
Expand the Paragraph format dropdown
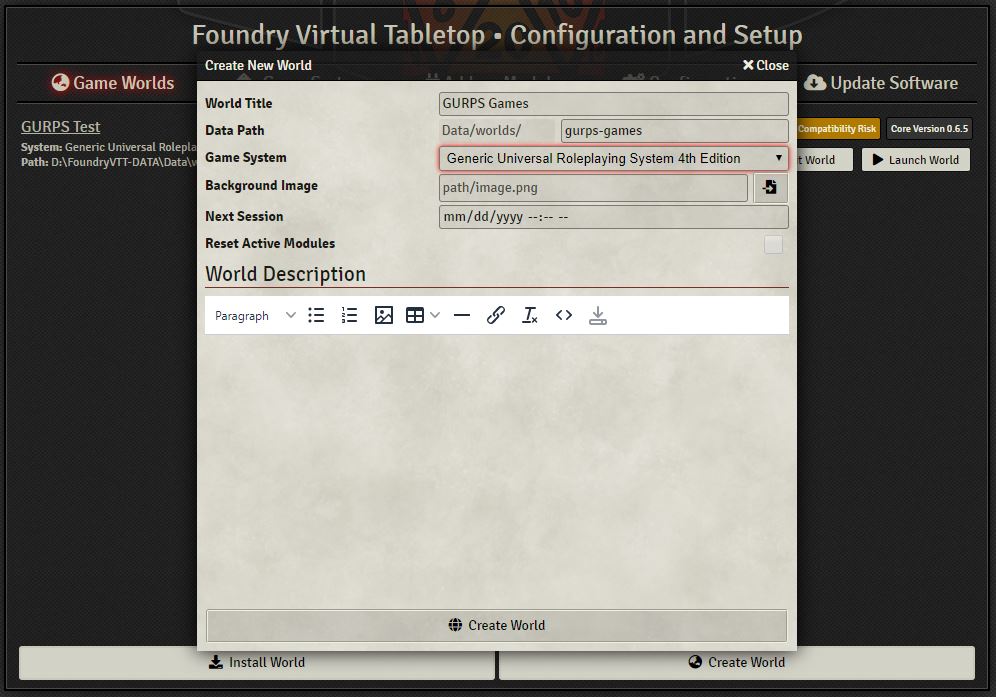[255, 315]
